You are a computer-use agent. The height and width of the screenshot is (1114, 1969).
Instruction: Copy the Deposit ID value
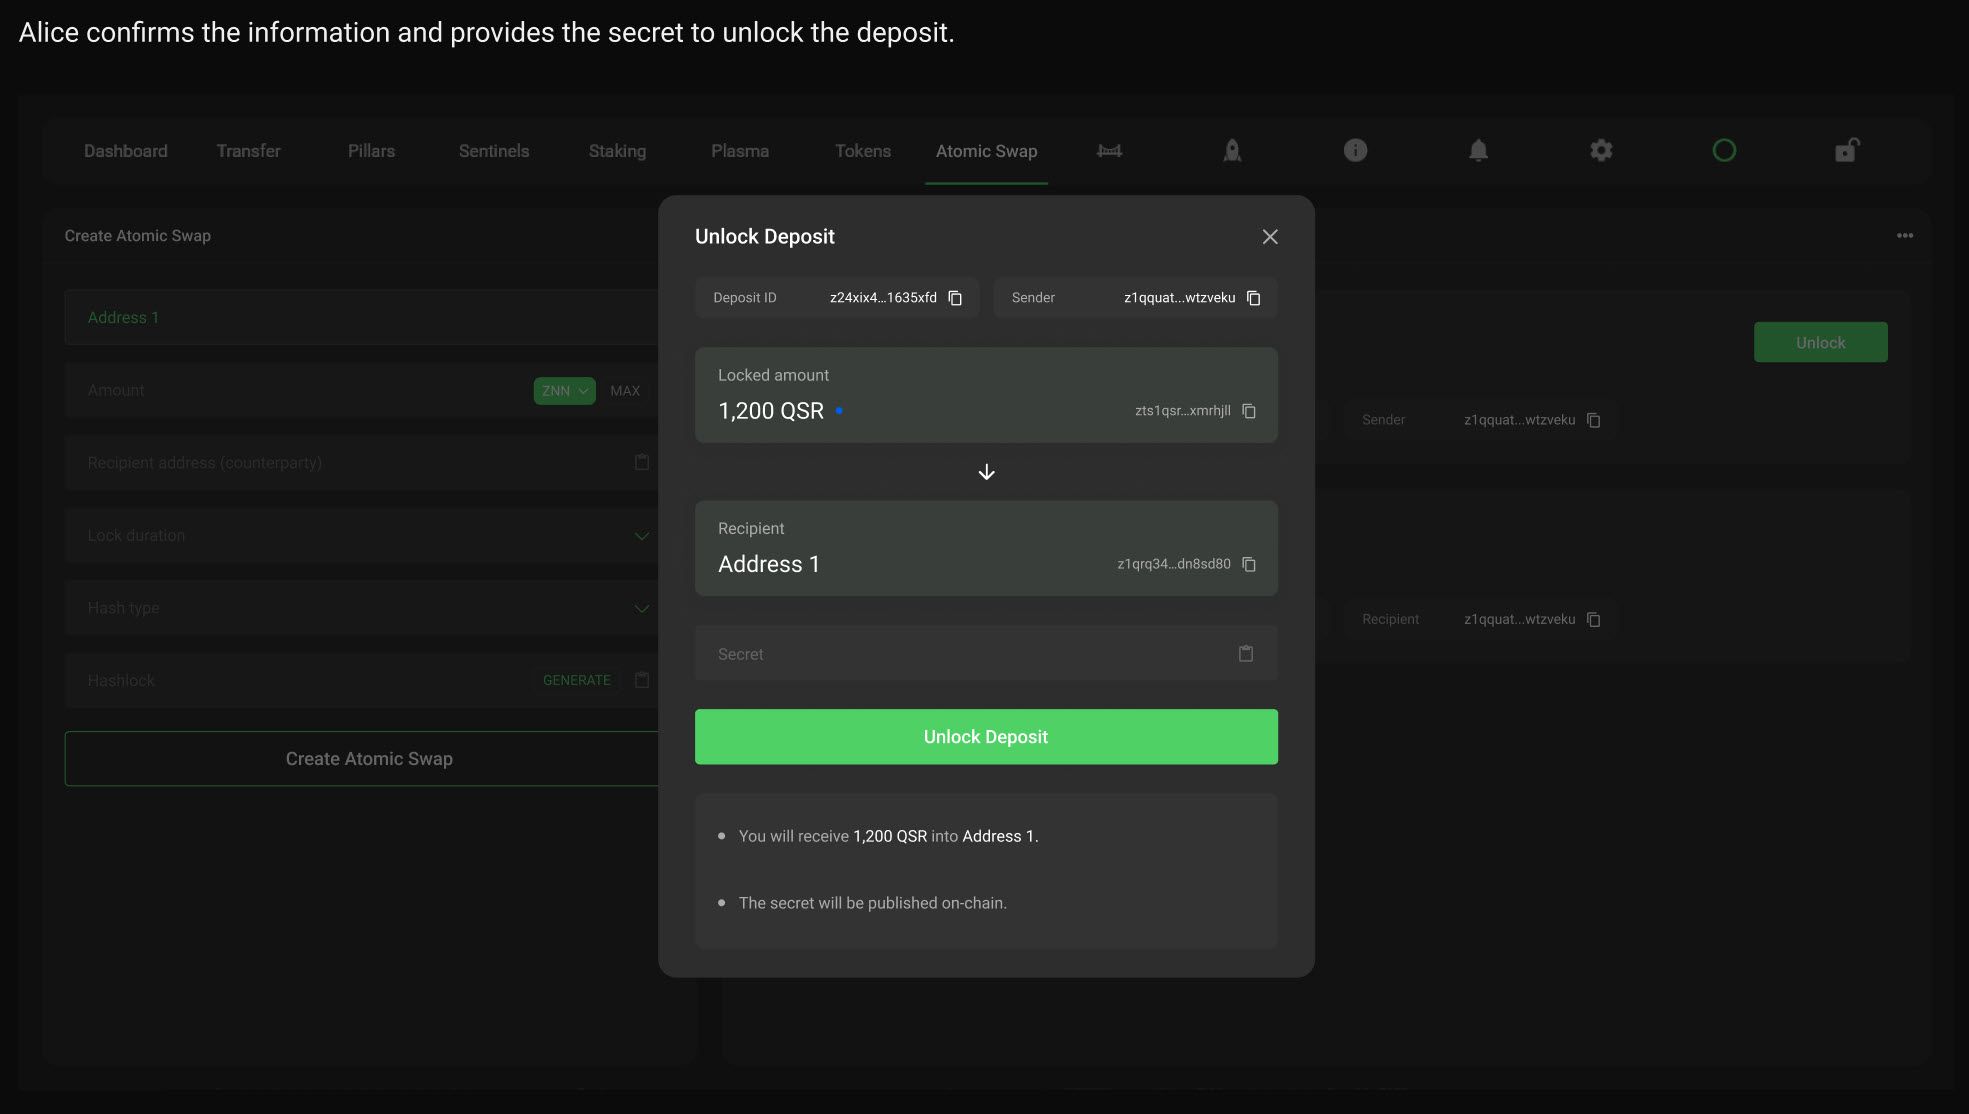pyautogui.click(x=955, y=298)
